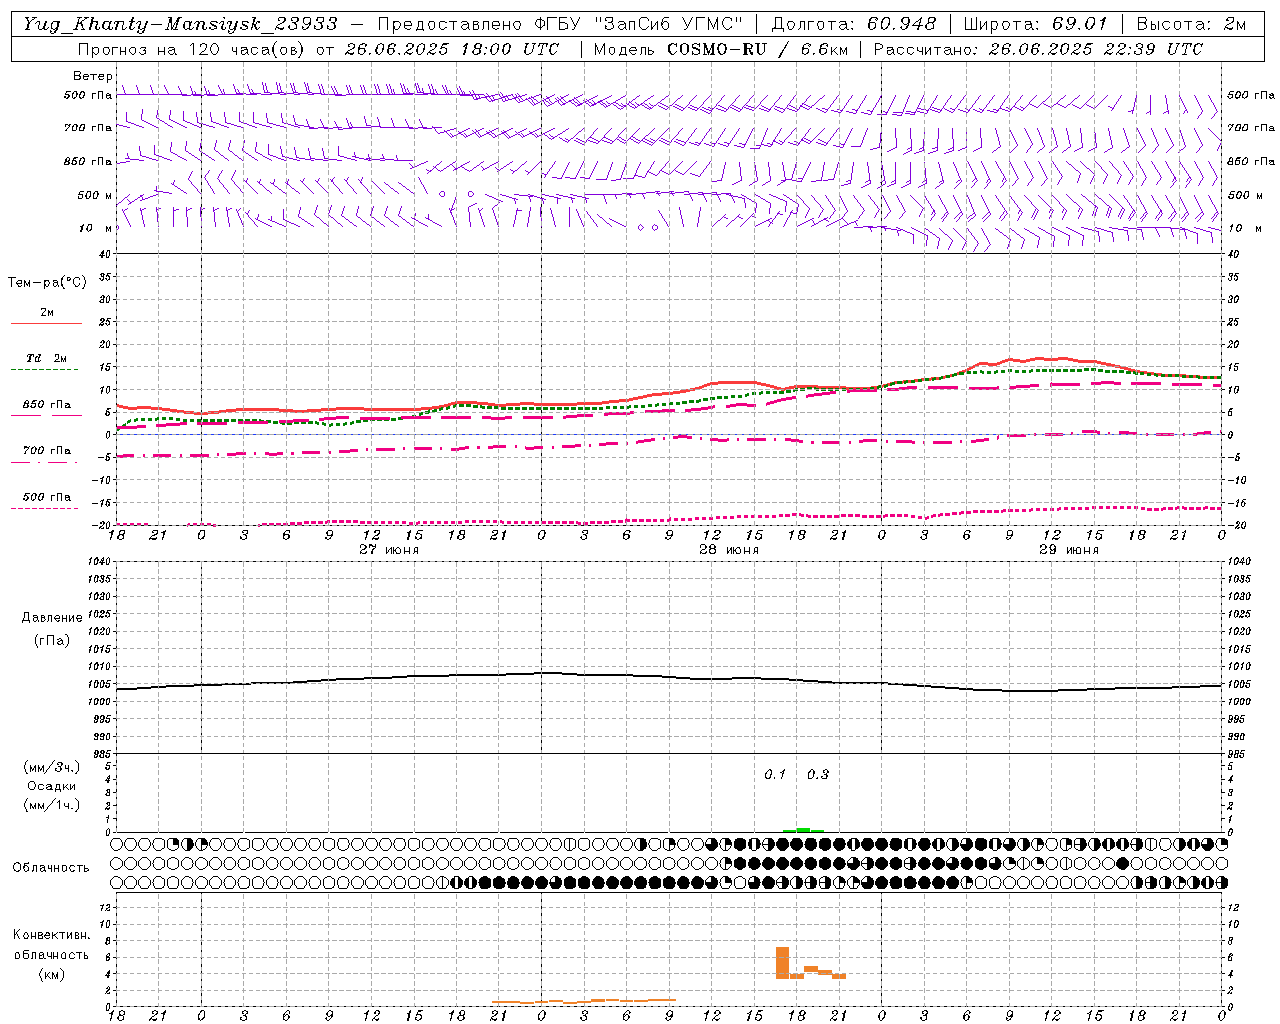This screenshot has height=1024, width=1280.
Task: Click the Облачность cloud cover label
Action: 51,867
